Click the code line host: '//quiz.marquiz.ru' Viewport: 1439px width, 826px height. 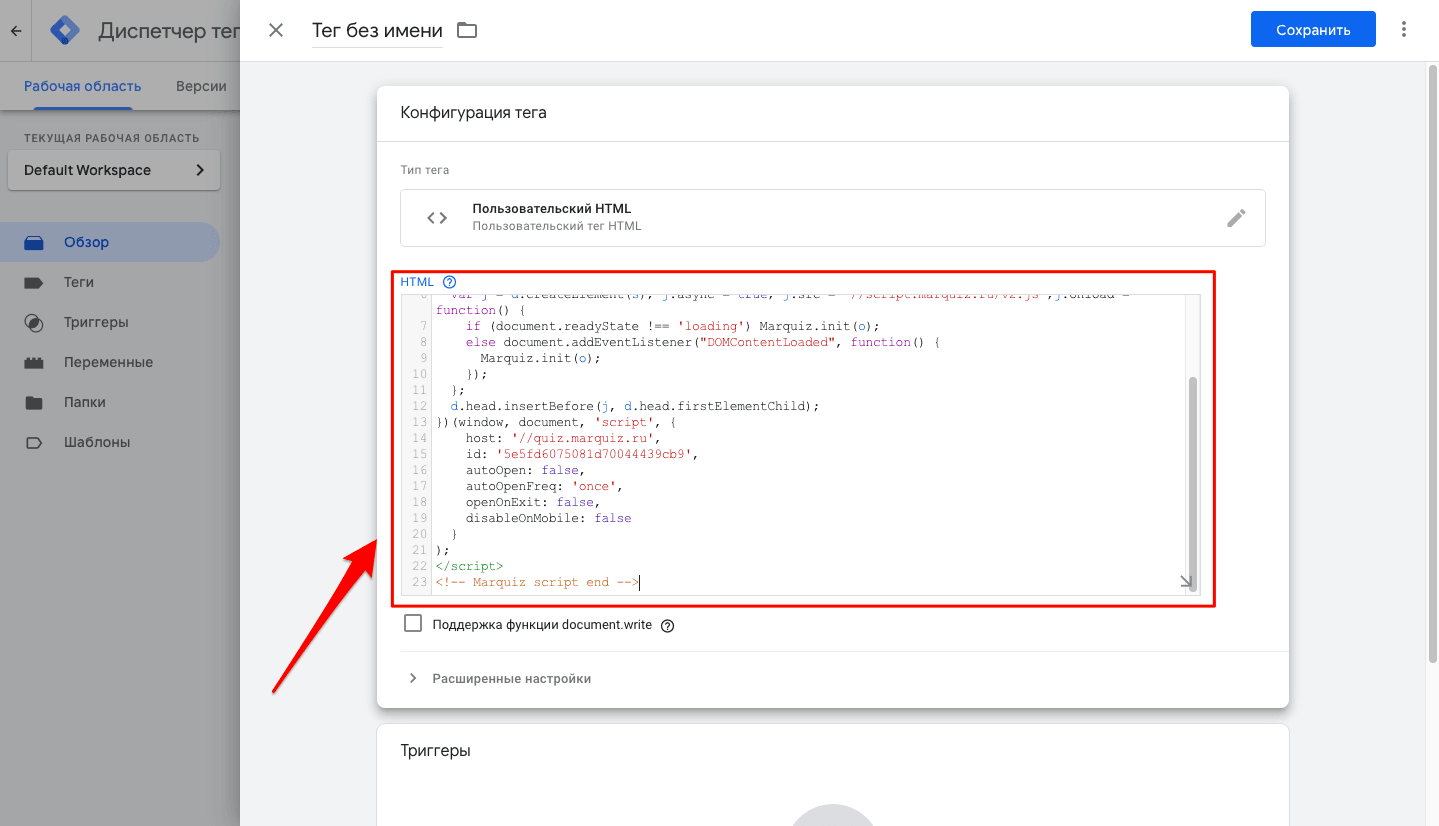[563, 438]
